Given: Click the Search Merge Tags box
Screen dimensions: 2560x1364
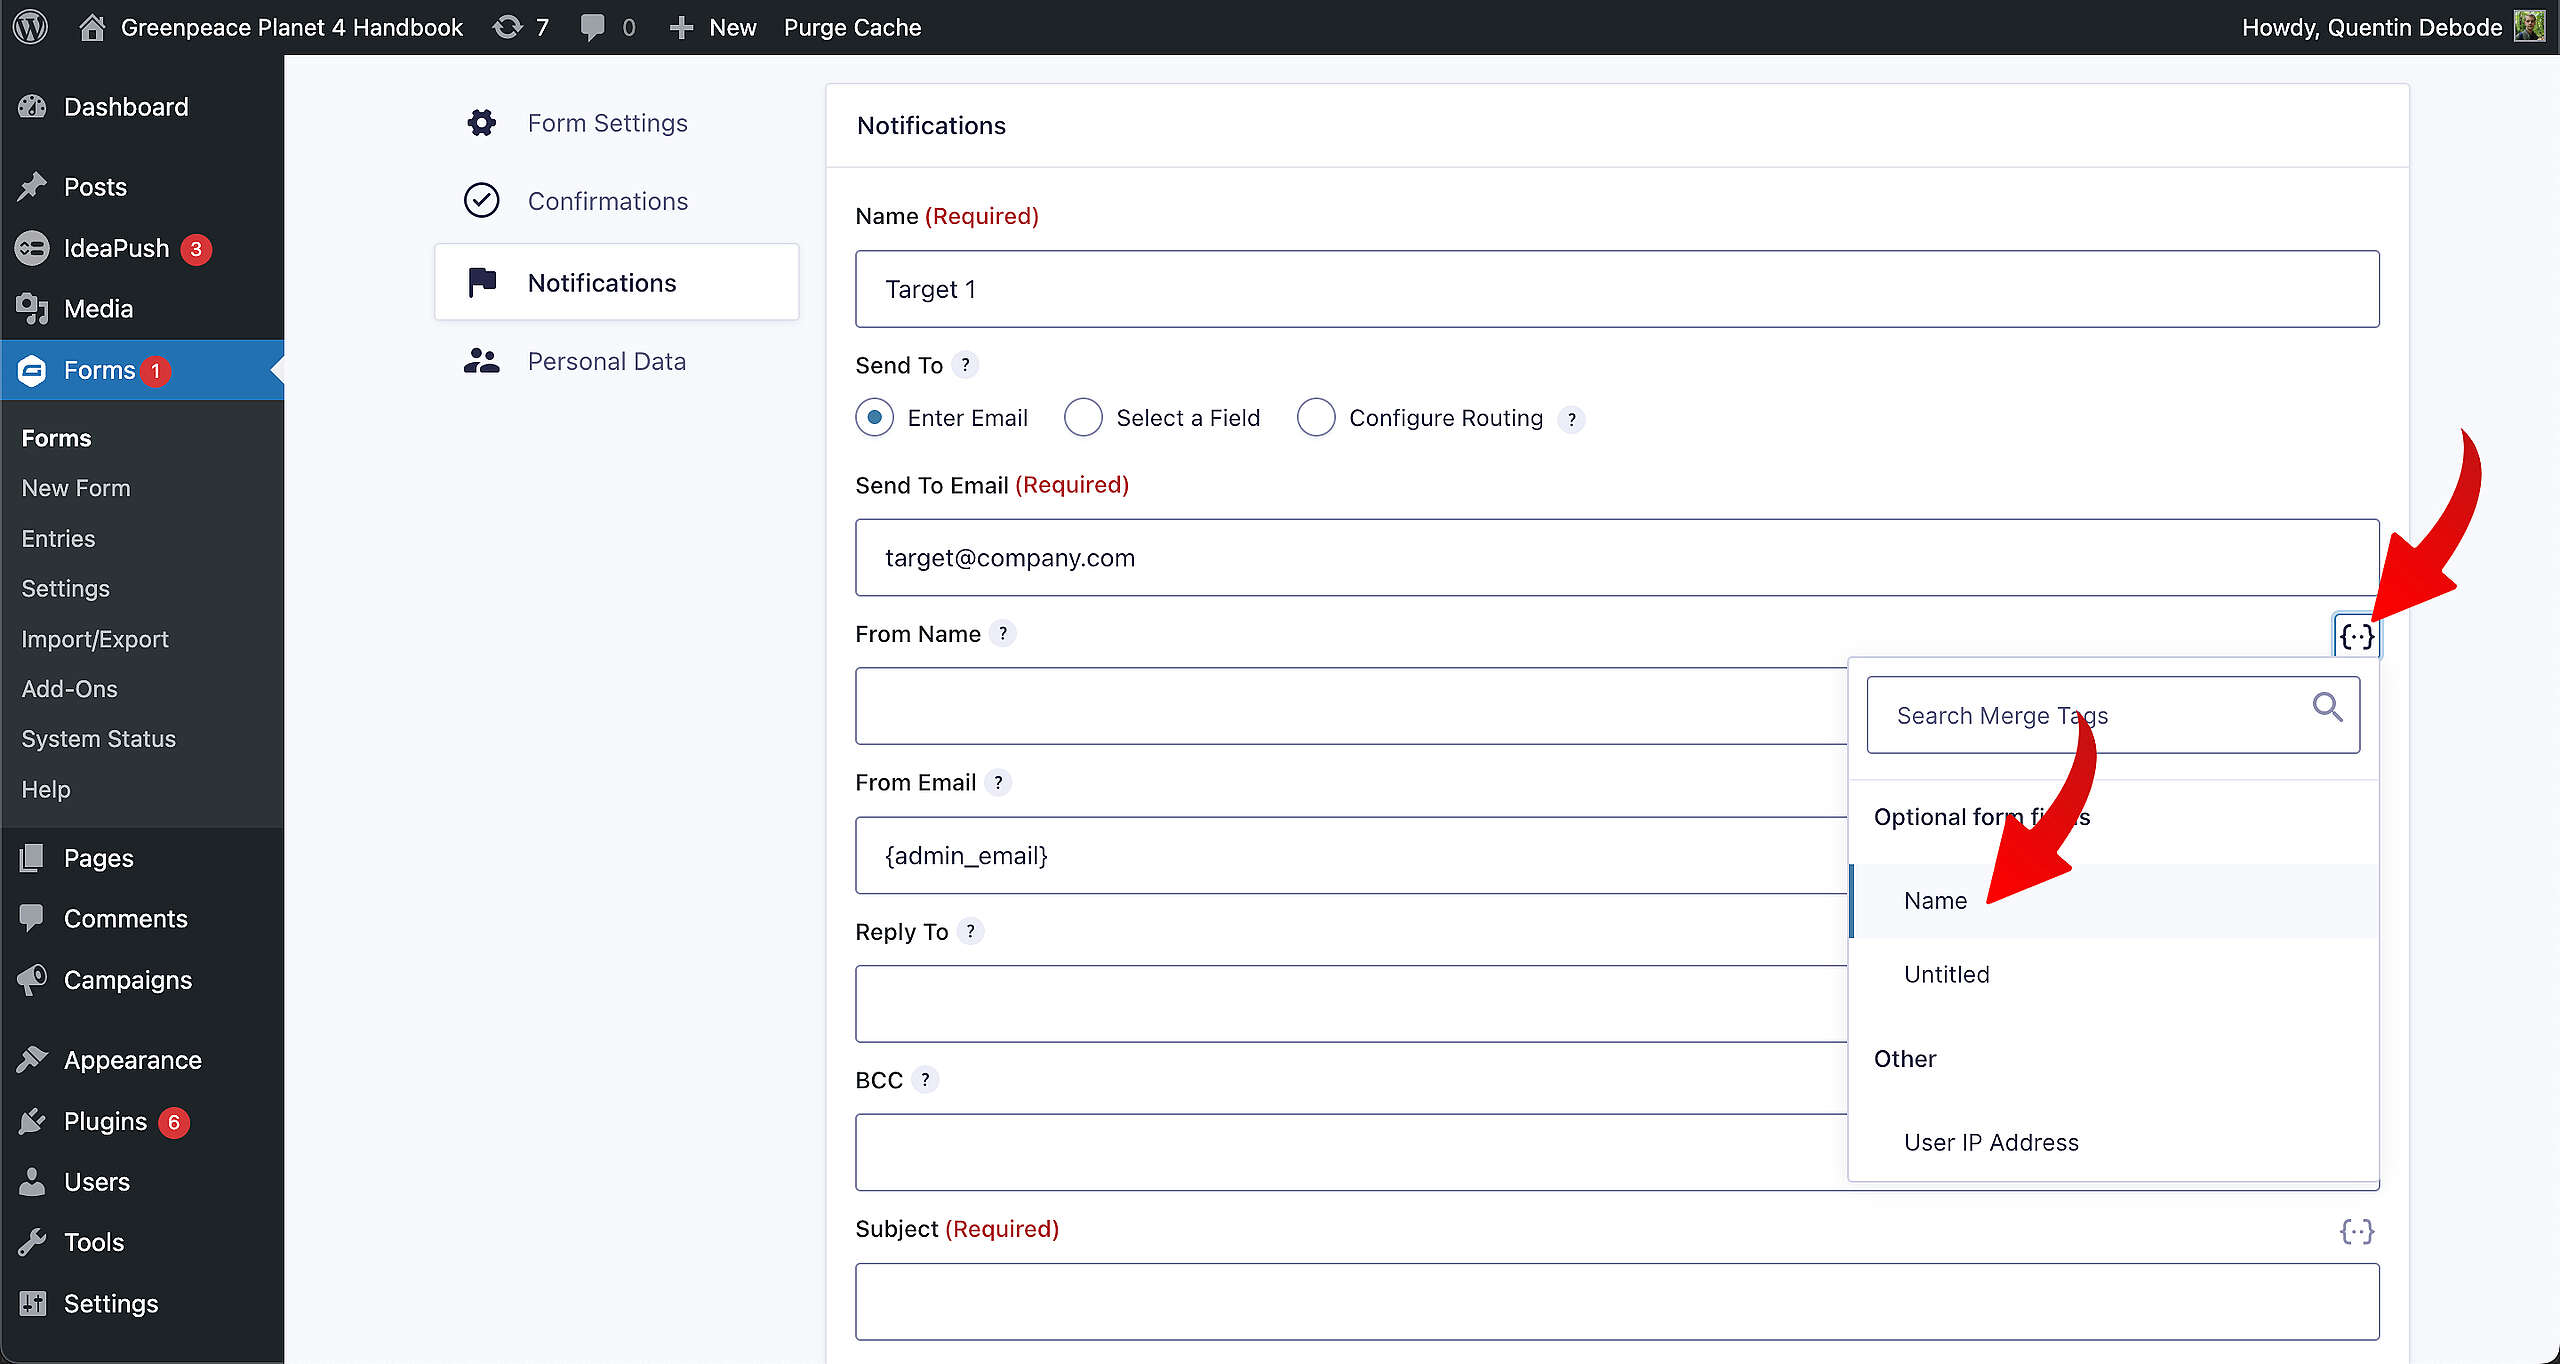Looking at the screenshot, I should [x=2113, y=715].
